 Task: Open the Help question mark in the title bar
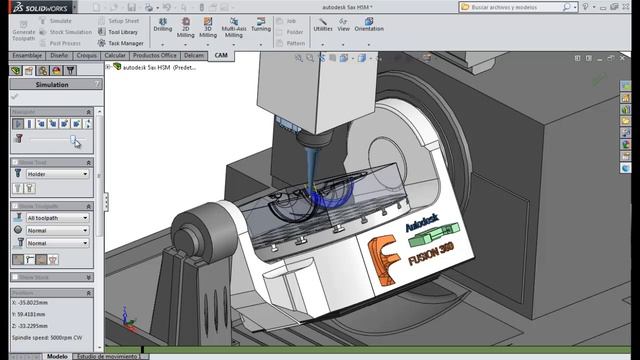coord(586,7)
